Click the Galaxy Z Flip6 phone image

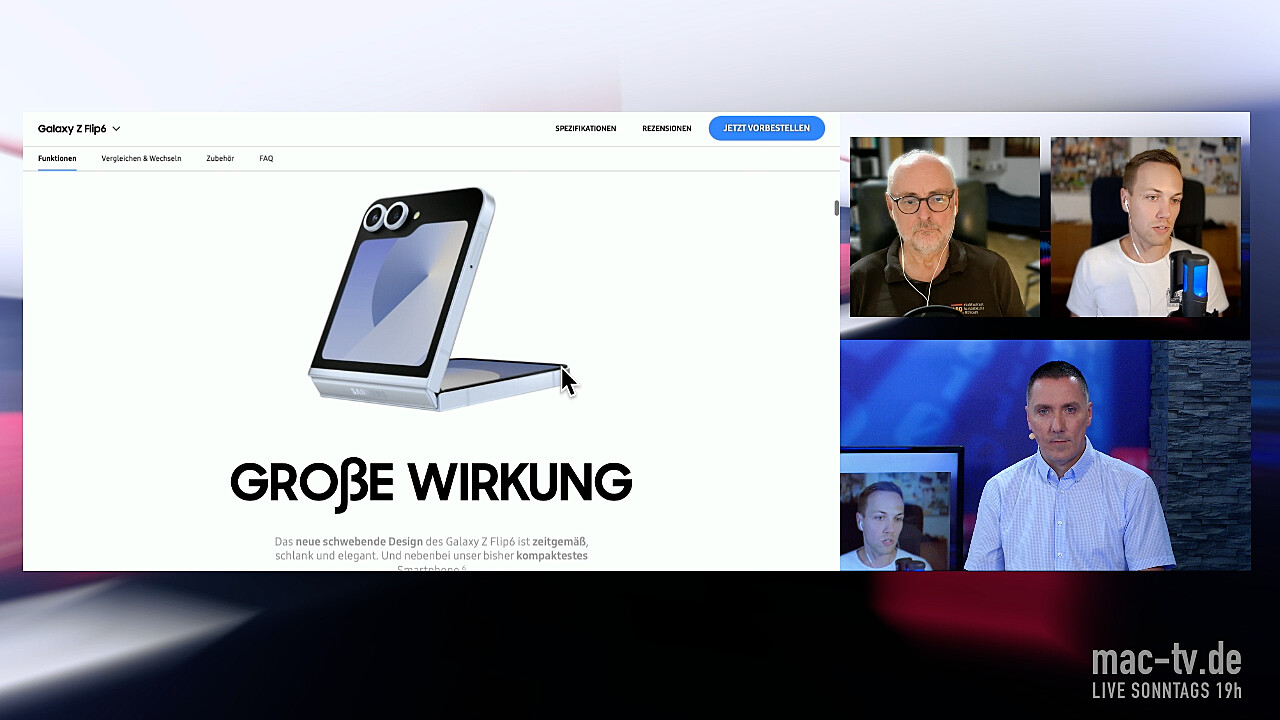point(437,298)
